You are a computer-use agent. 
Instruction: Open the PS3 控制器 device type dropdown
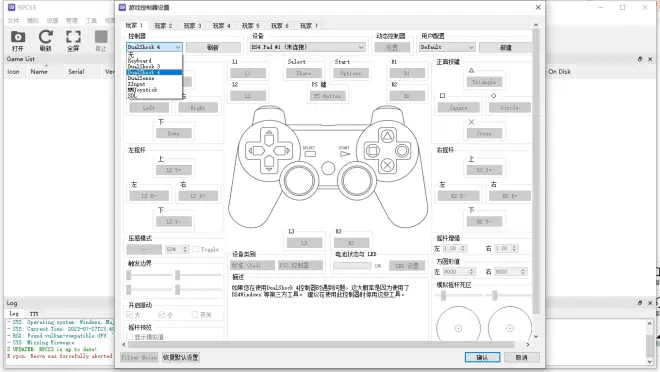click(x=301, y=265)
